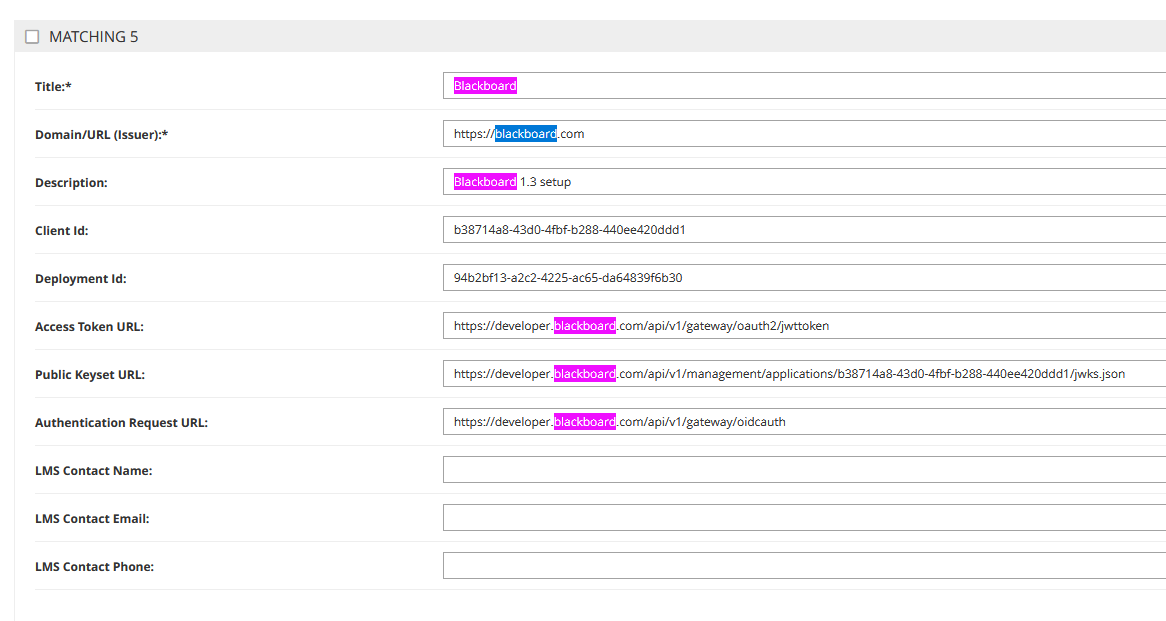This screenshot has width=1166, height=621.
Task: Select the Authentication Request URL: label
Action: coord(122,422)
